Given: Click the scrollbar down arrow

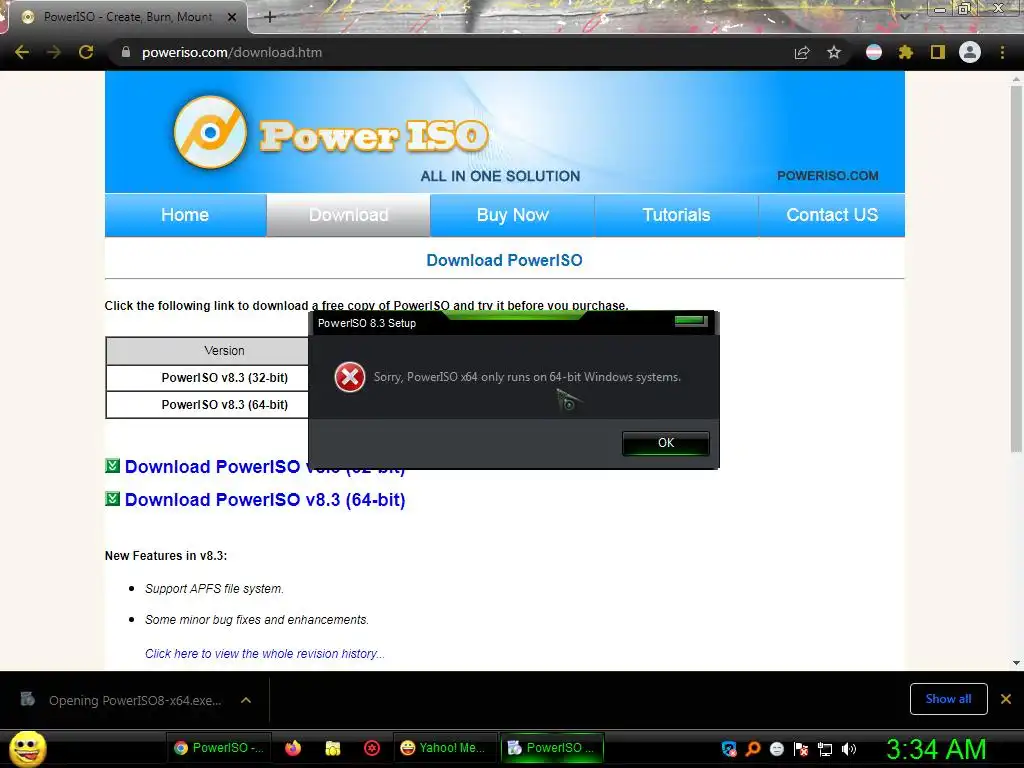Looking at the screenshot, I should click(1016, 663).
